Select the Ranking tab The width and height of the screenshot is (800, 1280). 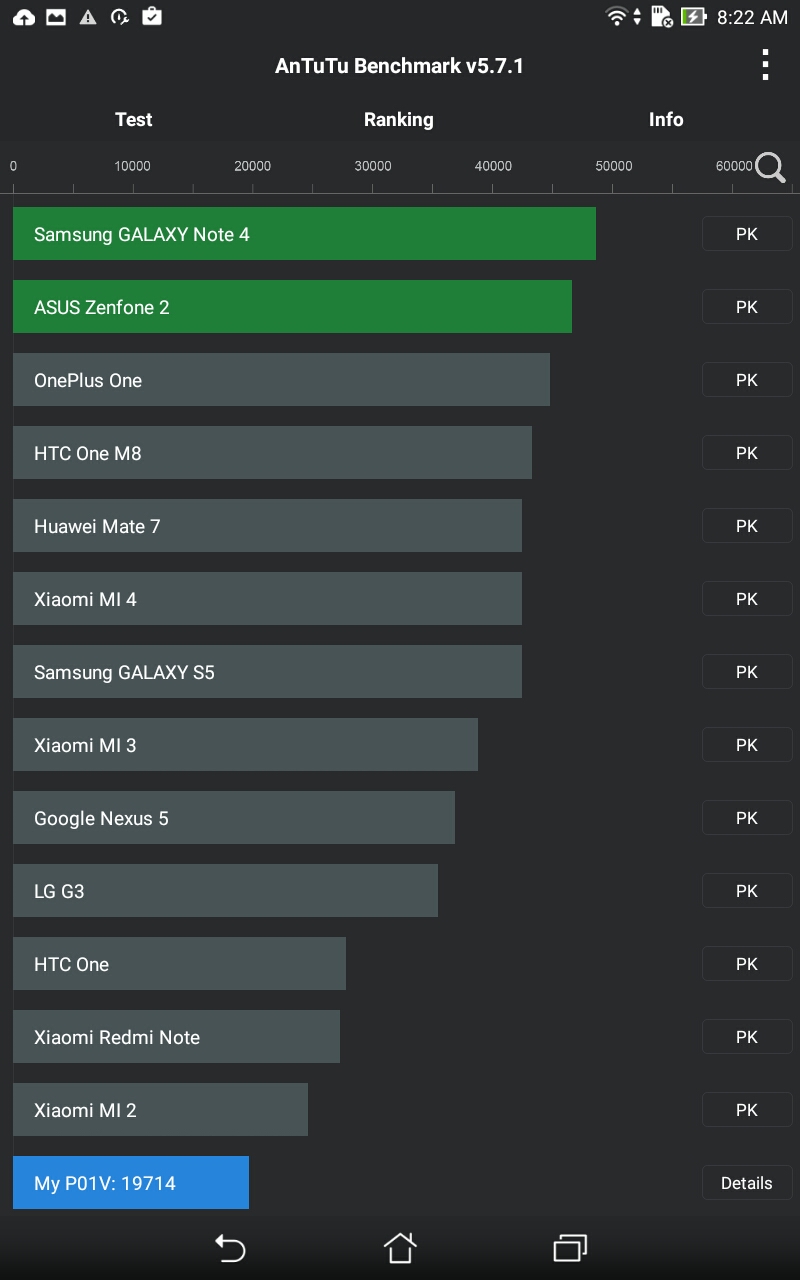tap(398, 119)
